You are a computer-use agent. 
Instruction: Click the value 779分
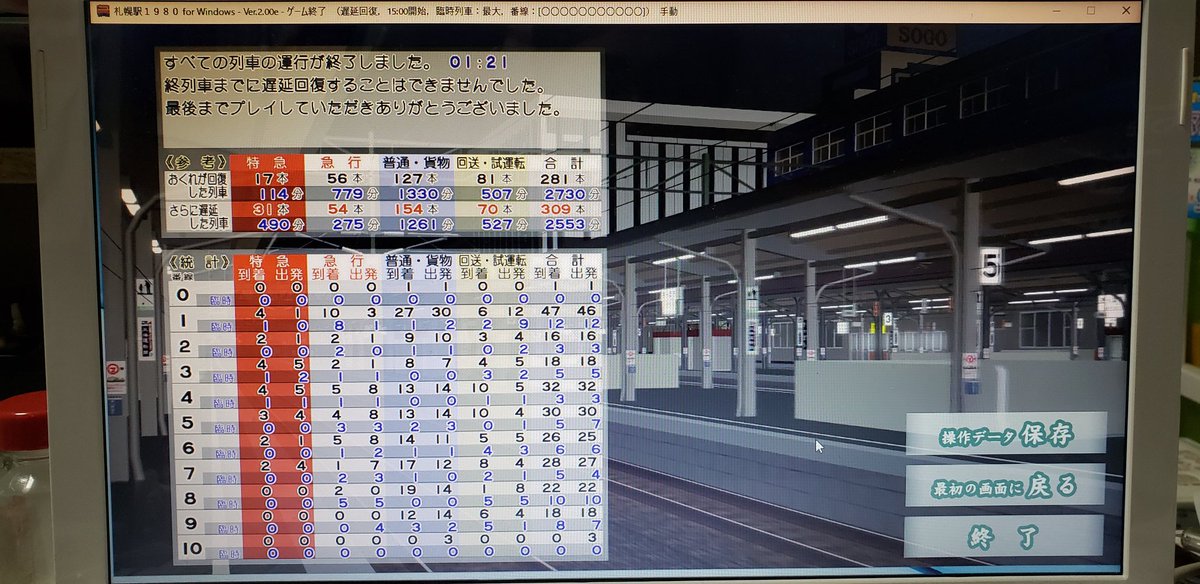356,193
